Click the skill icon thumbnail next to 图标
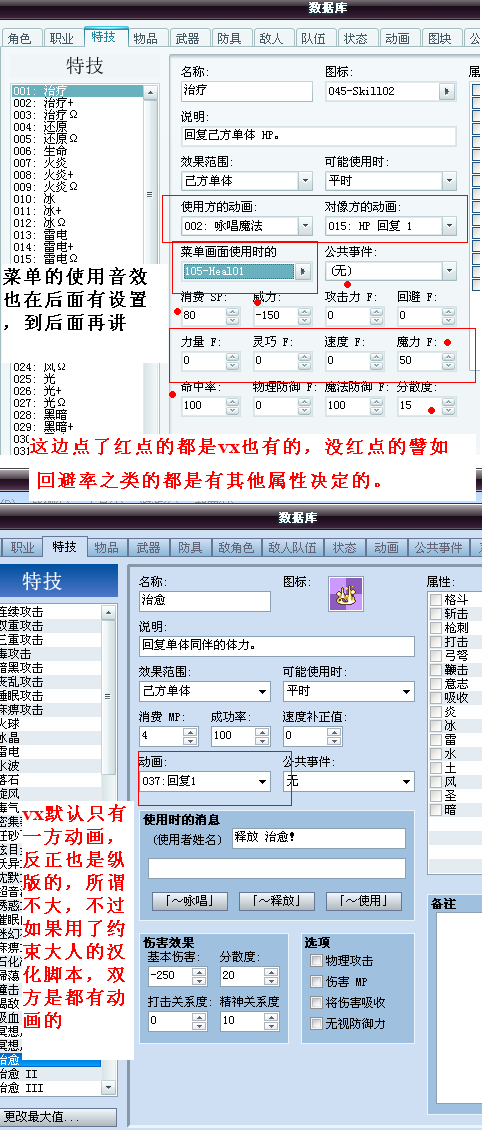The height and width of the screenshot is (1130, 482). [346, 594]
